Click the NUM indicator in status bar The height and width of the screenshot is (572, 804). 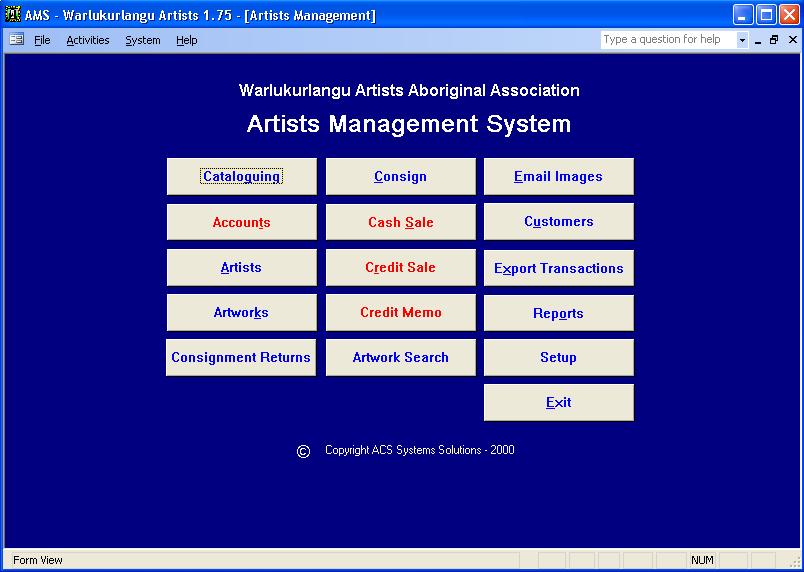click(x=702, y=560)
